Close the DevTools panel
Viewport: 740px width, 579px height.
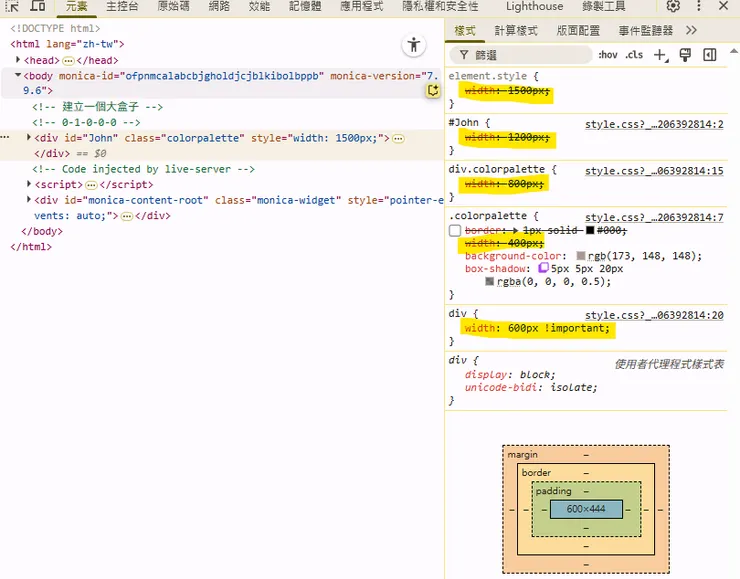[x=723, y=6]
